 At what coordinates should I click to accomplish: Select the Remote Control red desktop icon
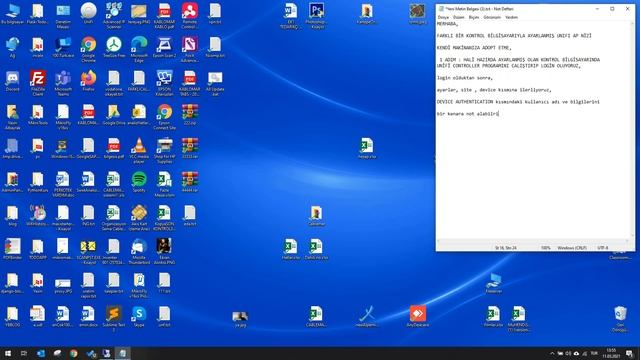(190, 16)
